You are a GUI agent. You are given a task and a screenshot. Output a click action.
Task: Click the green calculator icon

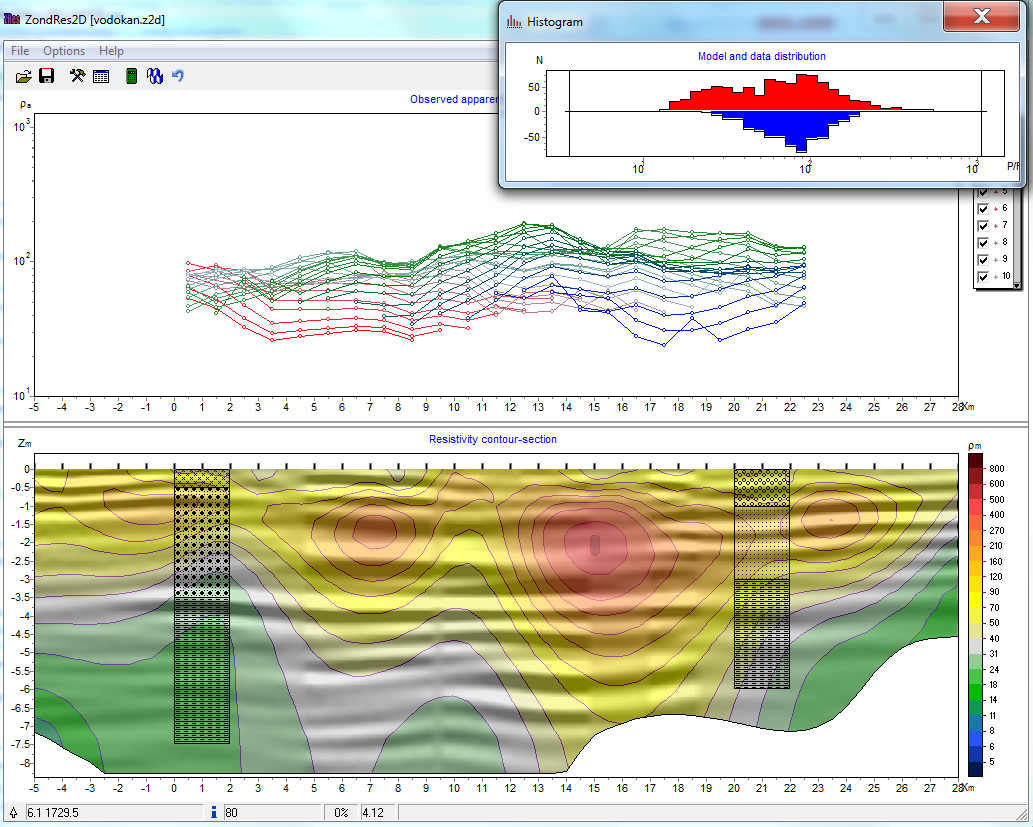click(131, 76)
